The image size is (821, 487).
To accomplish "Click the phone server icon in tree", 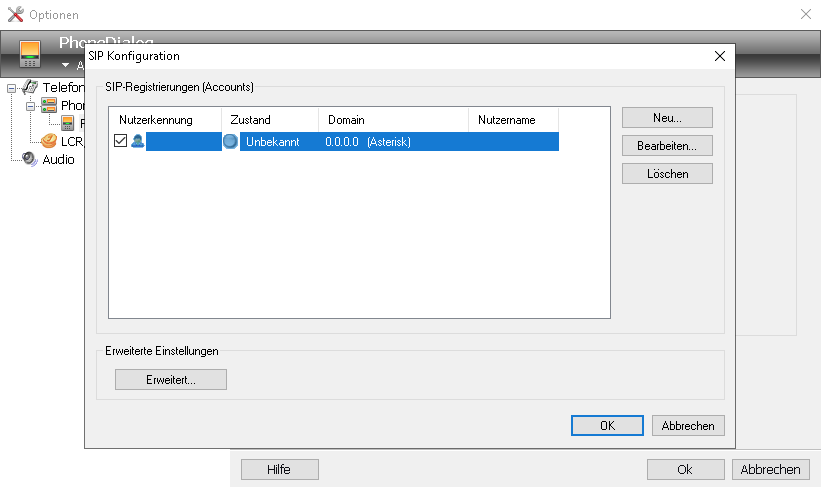I will click(49, 106).
